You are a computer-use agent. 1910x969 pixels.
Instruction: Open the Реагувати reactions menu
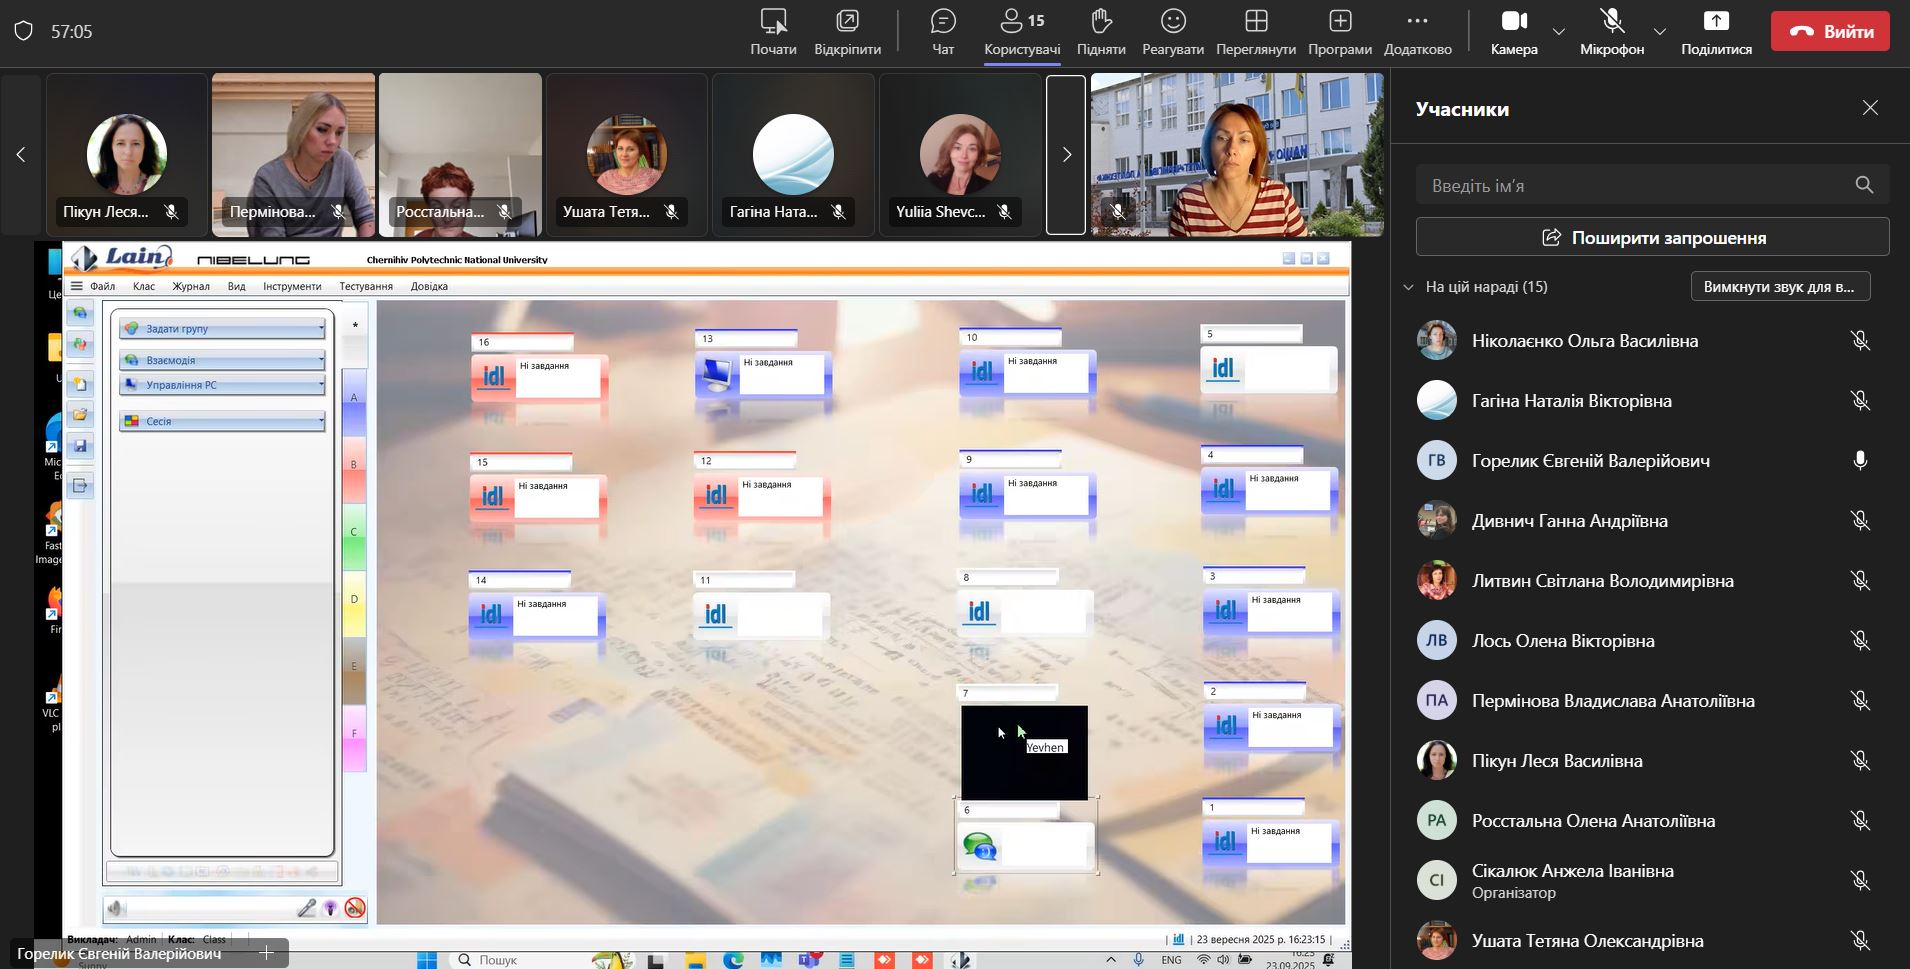coord(1173,22)
